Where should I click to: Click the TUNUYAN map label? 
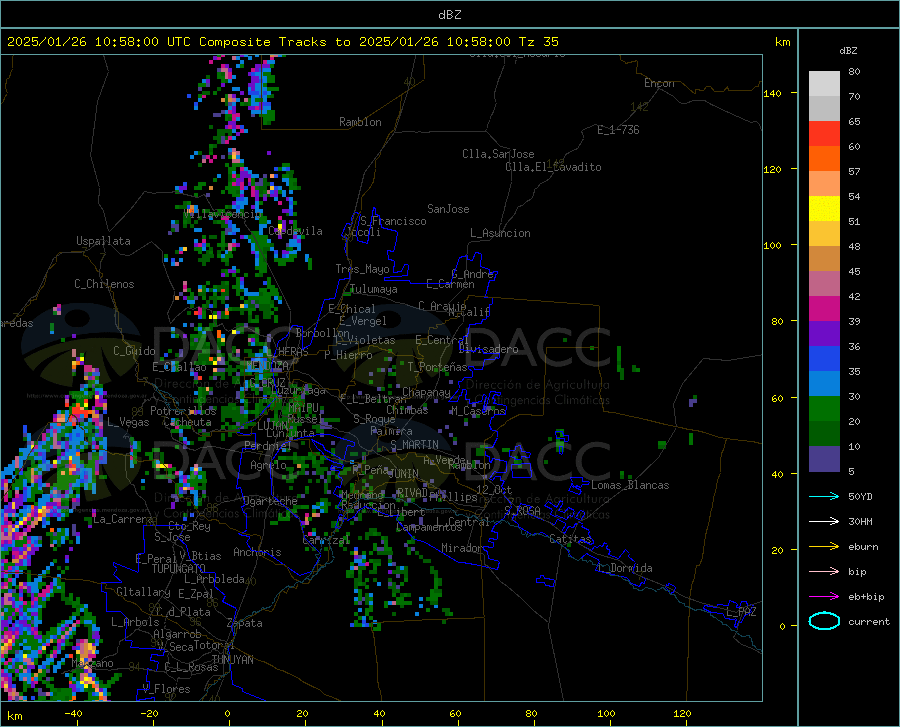[x=232, y=660]
